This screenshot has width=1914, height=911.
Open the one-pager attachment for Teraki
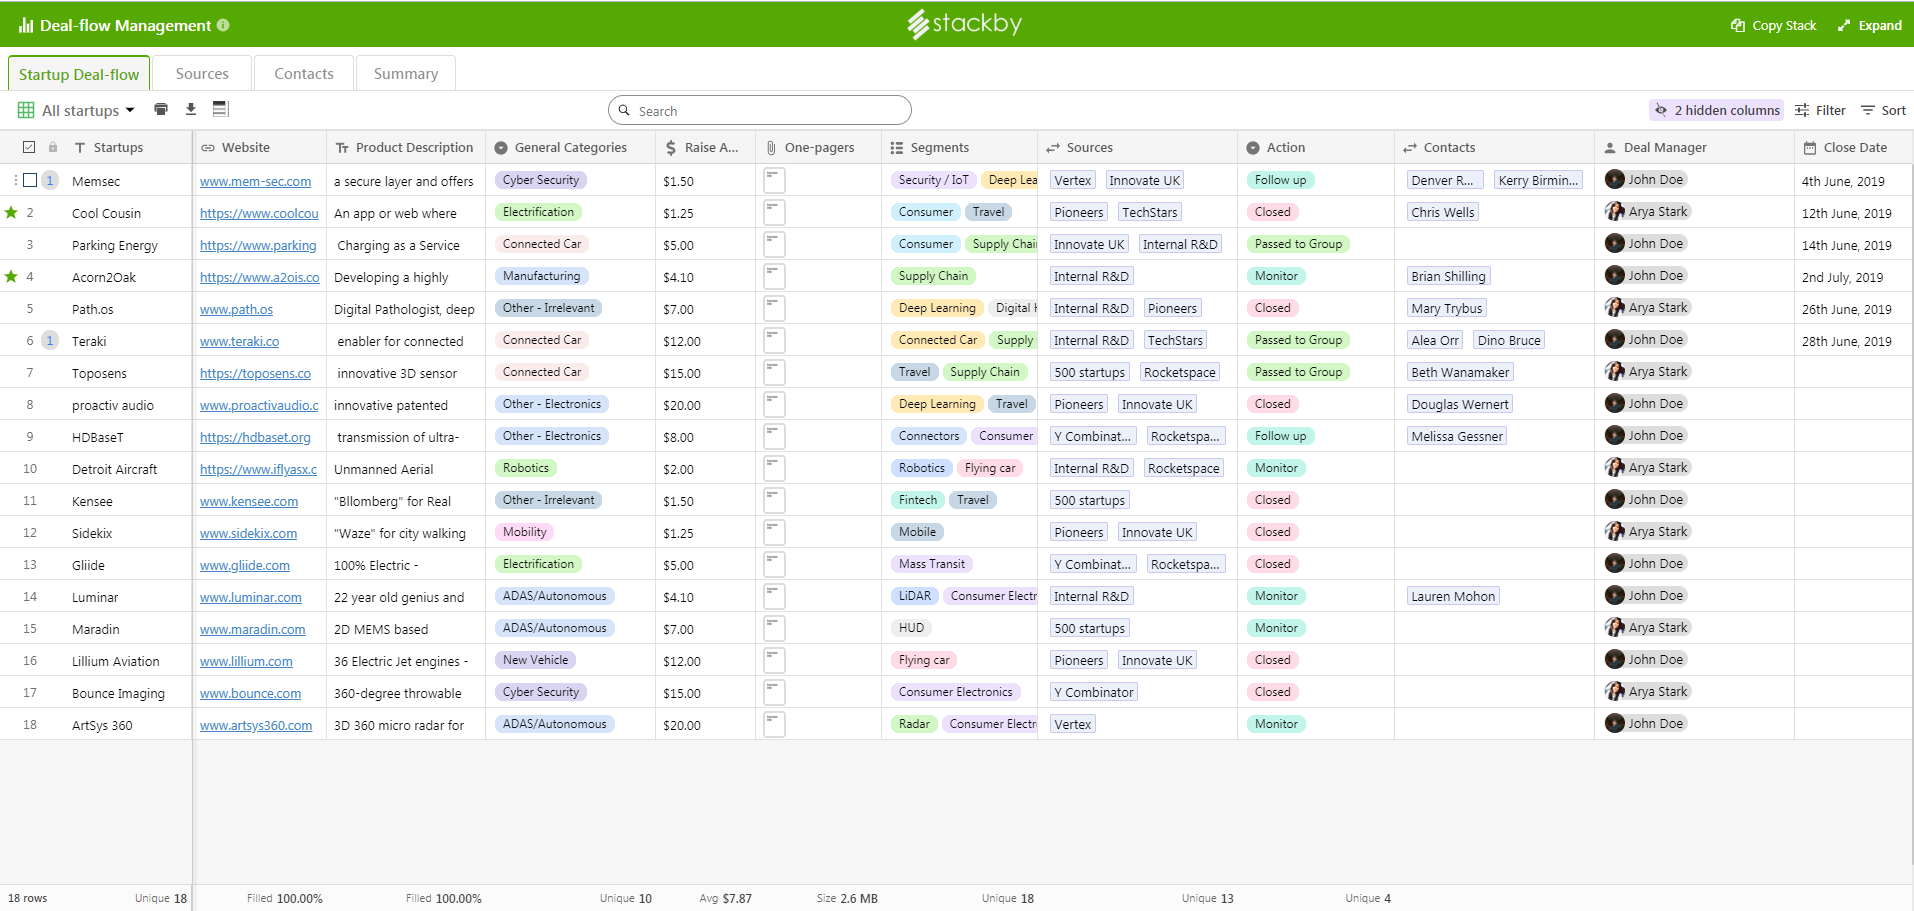pyautogui.click(x=774, y=341)
